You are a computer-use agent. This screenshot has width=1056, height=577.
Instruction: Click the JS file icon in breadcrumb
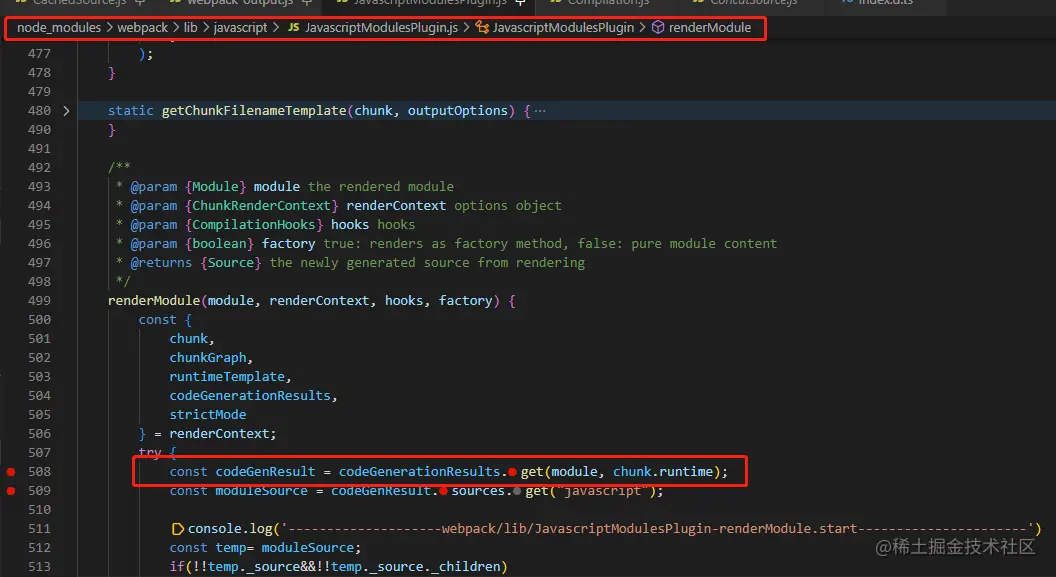(294, 28)
